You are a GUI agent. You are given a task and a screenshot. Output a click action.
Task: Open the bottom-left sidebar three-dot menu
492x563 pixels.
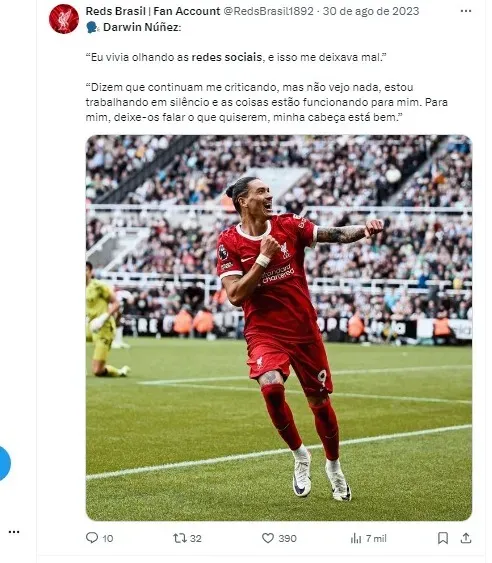click(x=14, y=532)
